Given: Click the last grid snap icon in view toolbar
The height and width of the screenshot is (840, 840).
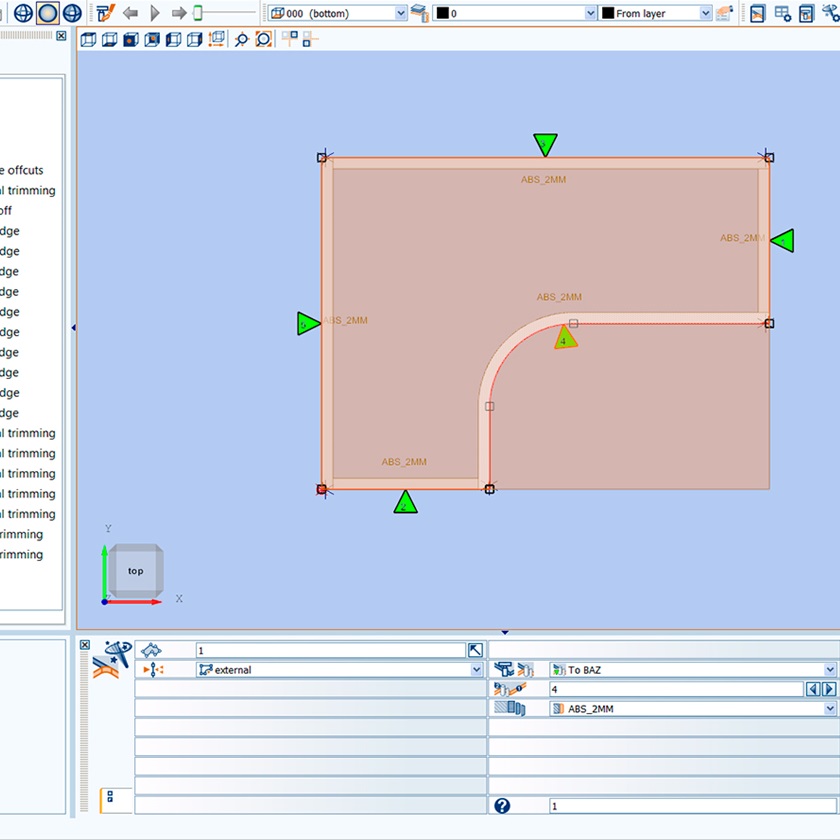Looking at the screenshot, I should [x=310, y=39].
